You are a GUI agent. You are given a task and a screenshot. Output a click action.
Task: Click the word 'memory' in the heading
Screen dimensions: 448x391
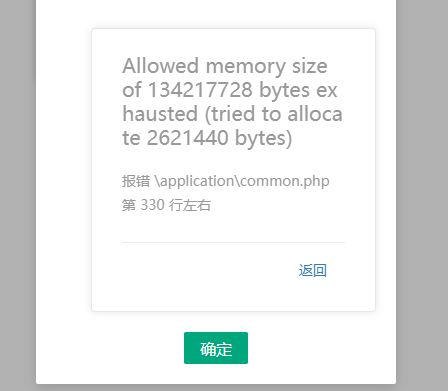tap(246, 67)
